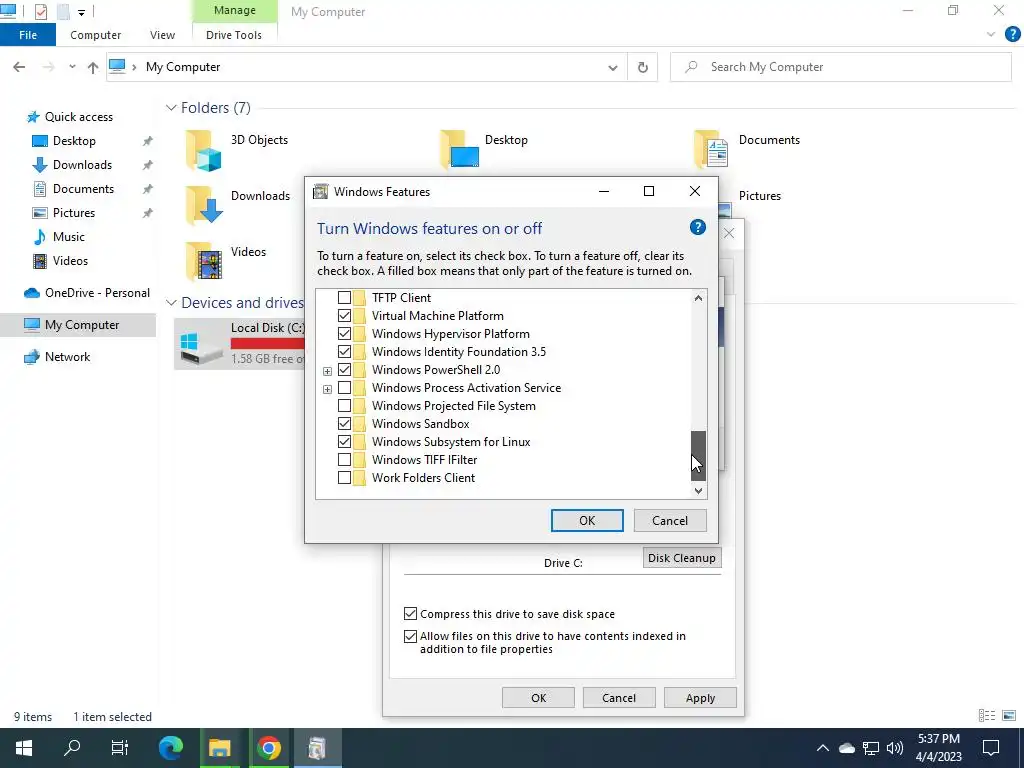Viewport: 1024px width, 768px height.
Task: Go back with the back arrow
Action: 20,67
